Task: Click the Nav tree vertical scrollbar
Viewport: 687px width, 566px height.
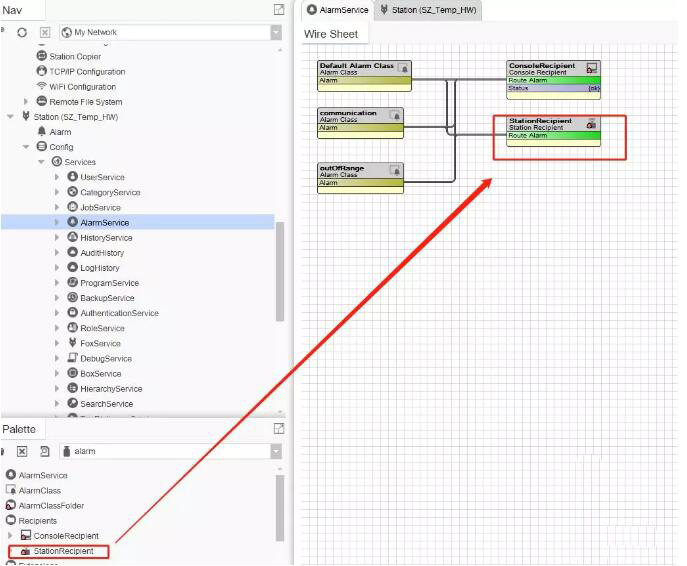Action: [280, 272]
